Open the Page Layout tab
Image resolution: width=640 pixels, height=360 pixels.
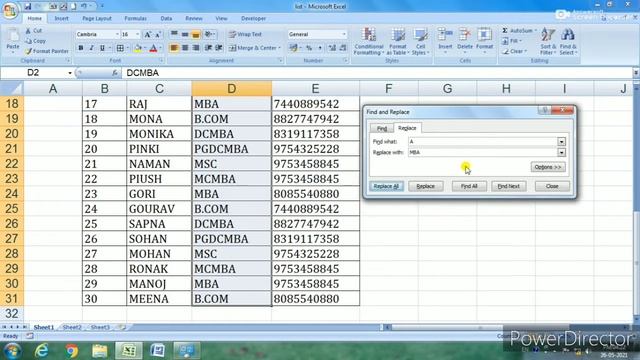[x=97, y=18]
